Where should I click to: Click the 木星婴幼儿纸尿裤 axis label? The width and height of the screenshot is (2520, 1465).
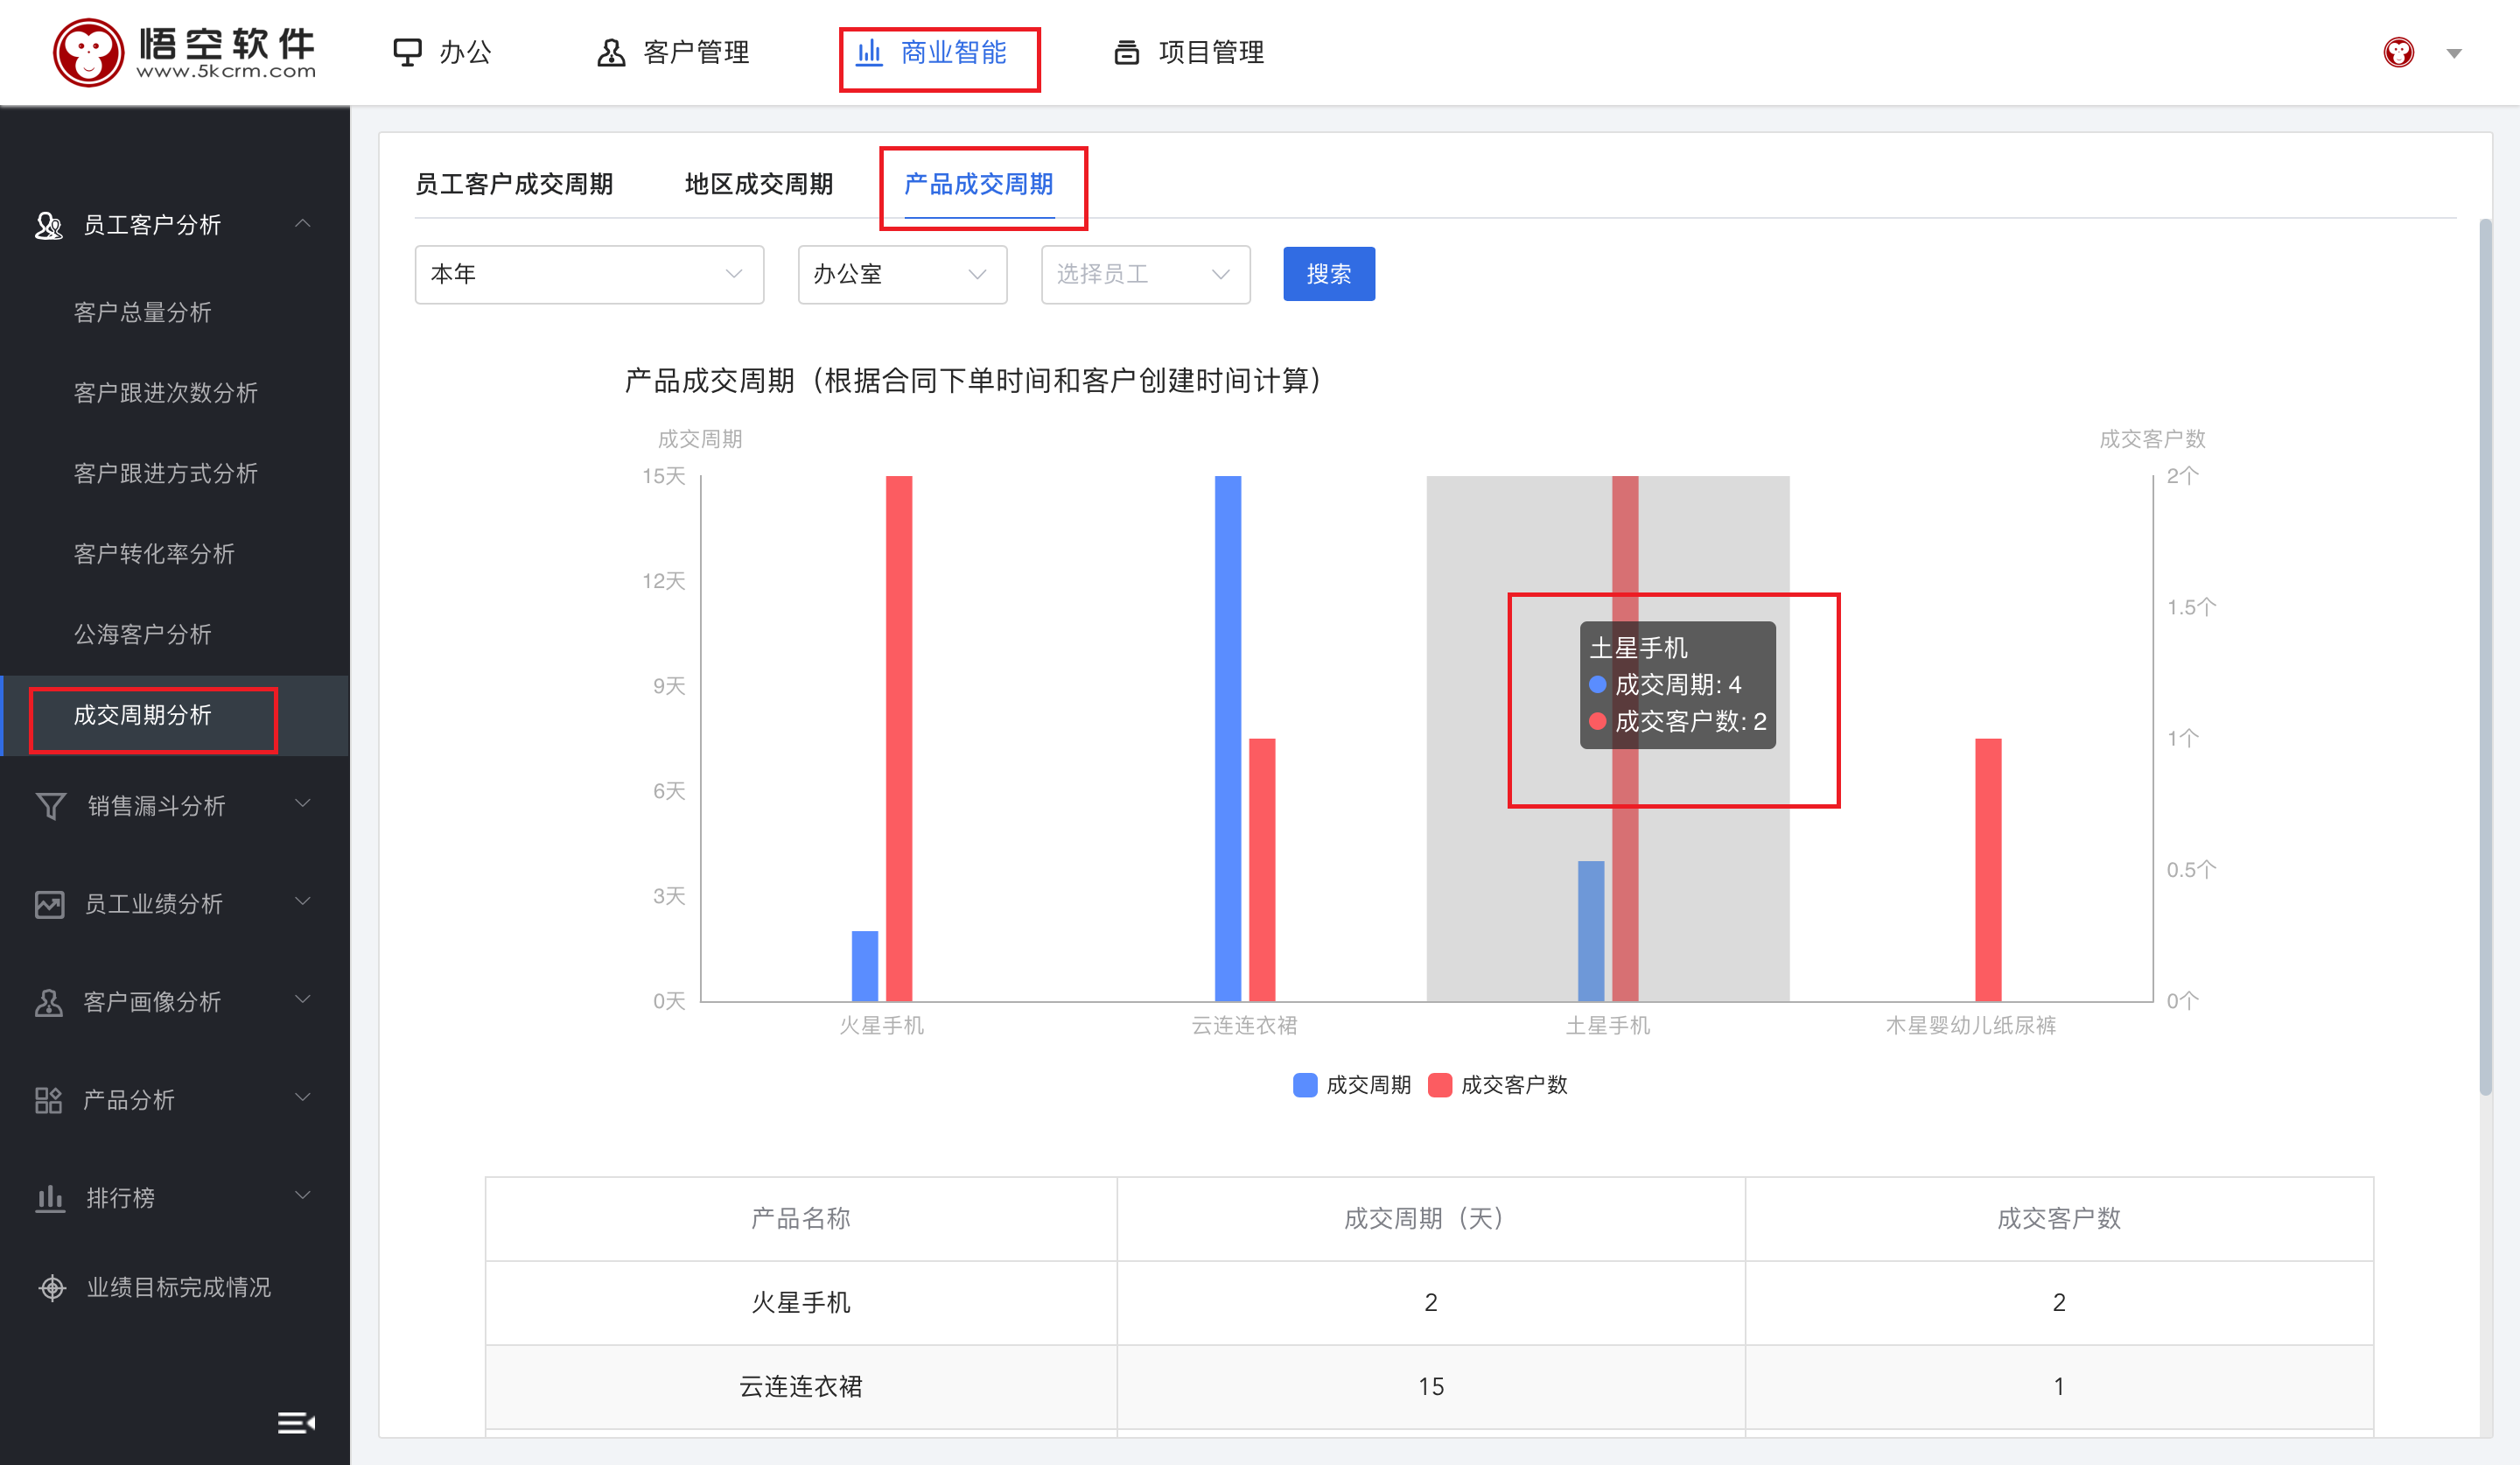click(1970, 1025)
